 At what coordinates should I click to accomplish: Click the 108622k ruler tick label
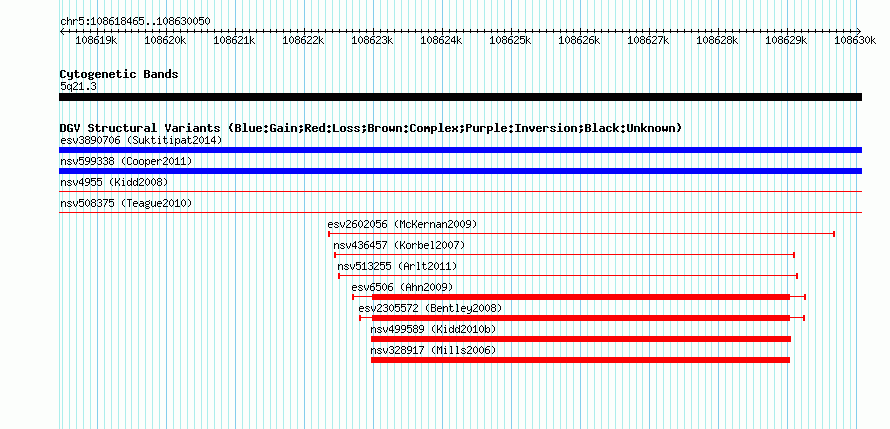[x=304, y=40]
